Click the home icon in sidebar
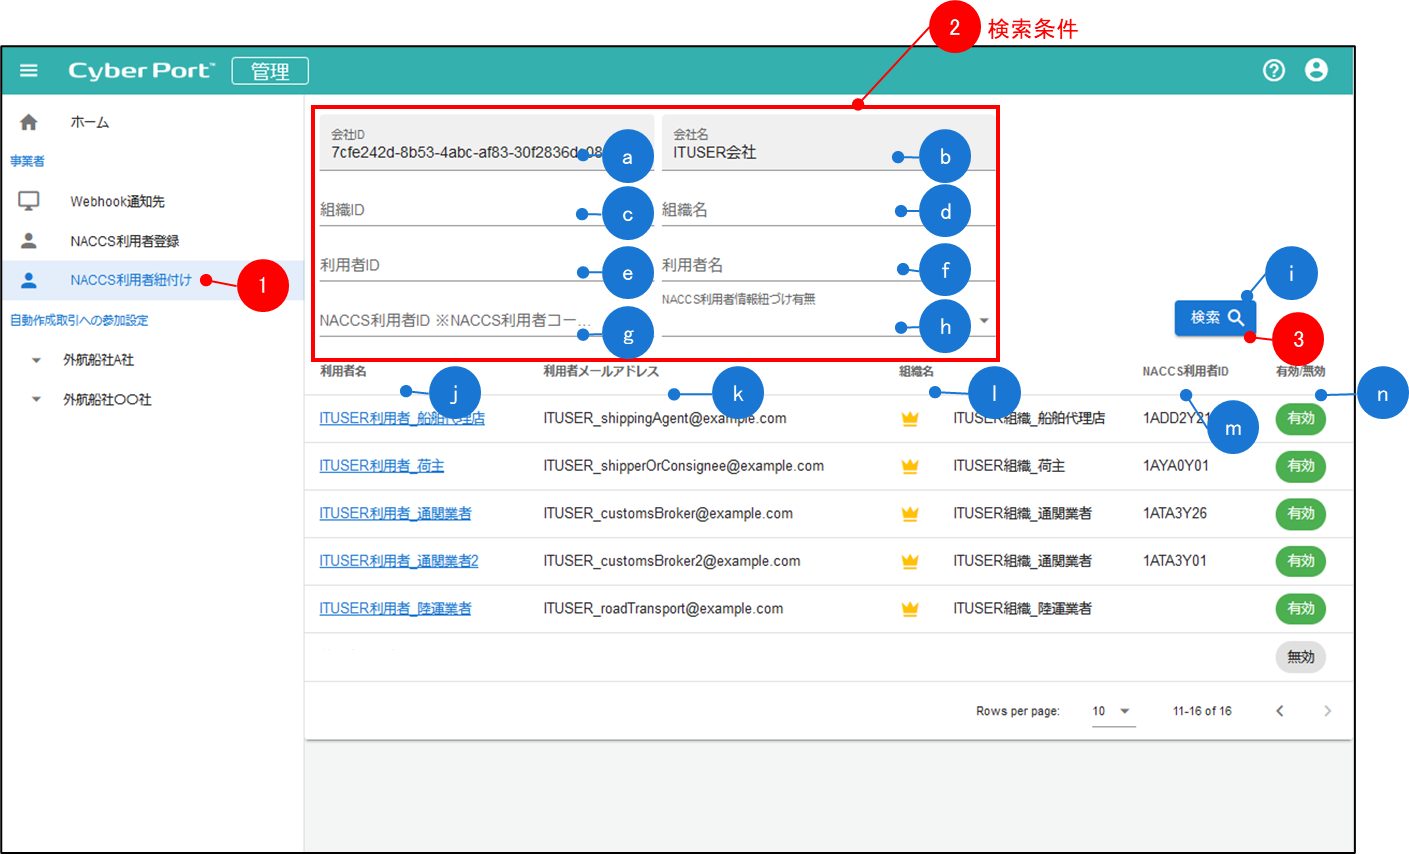The height and width of the screenshot is (854, 1409). [29, 122]
